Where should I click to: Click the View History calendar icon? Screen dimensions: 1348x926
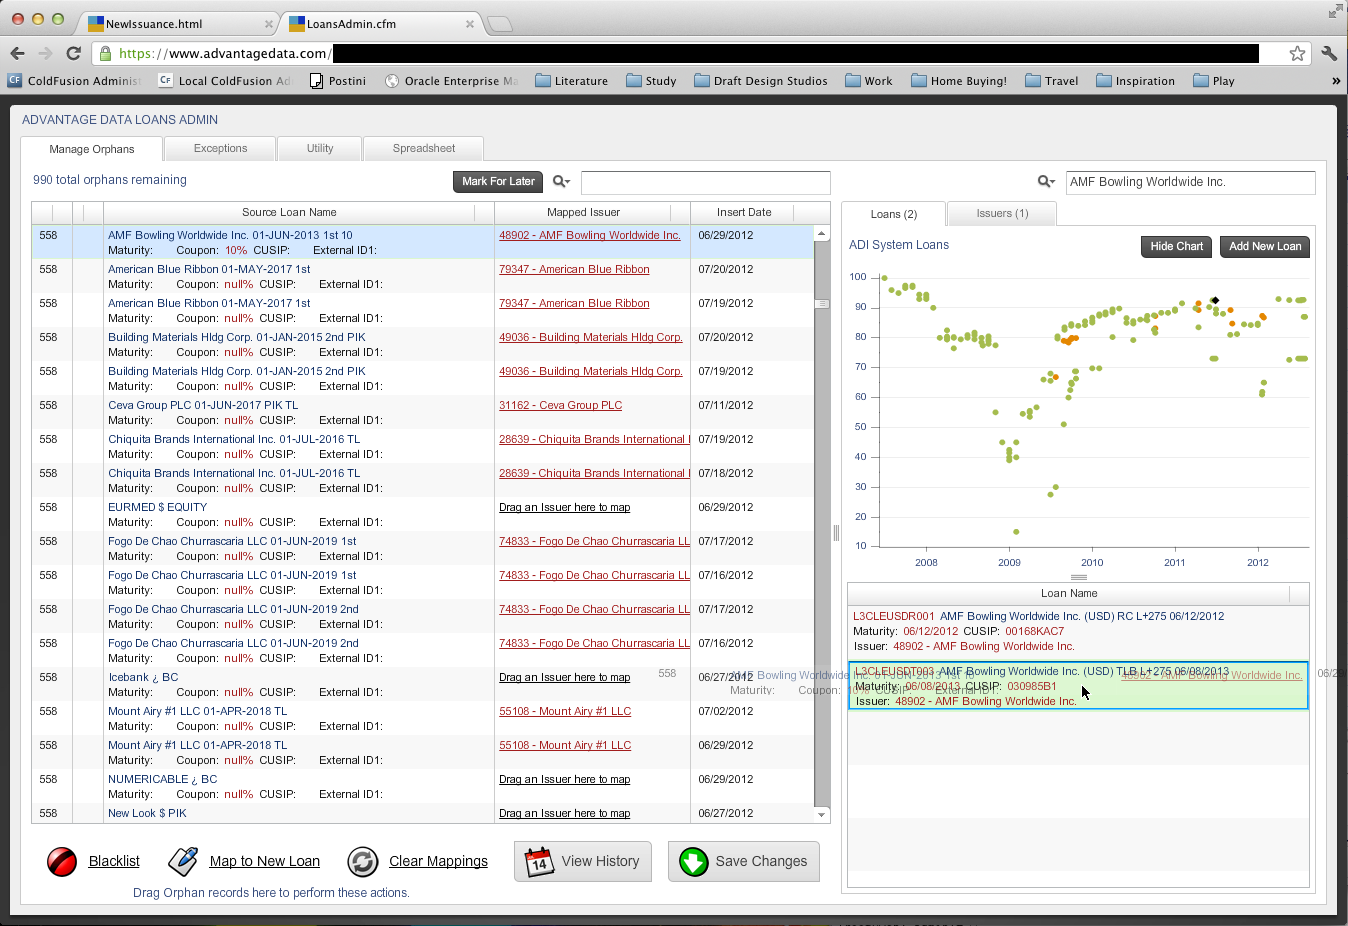[540, 861]
